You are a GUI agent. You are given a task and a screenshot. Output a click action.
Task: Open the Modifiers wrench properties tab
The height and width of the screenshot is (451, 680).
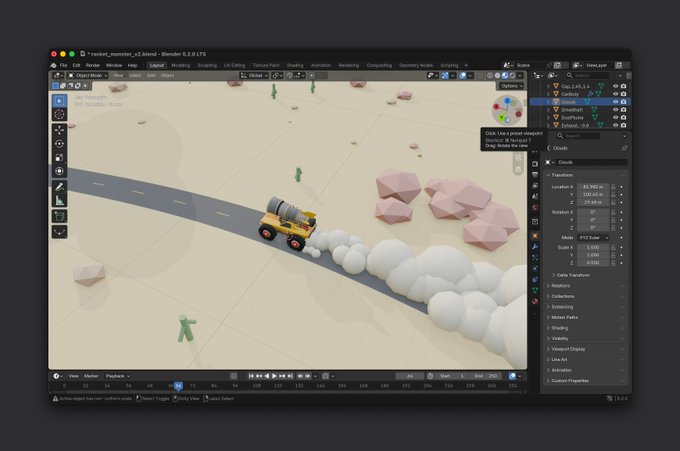coord(535,247)
